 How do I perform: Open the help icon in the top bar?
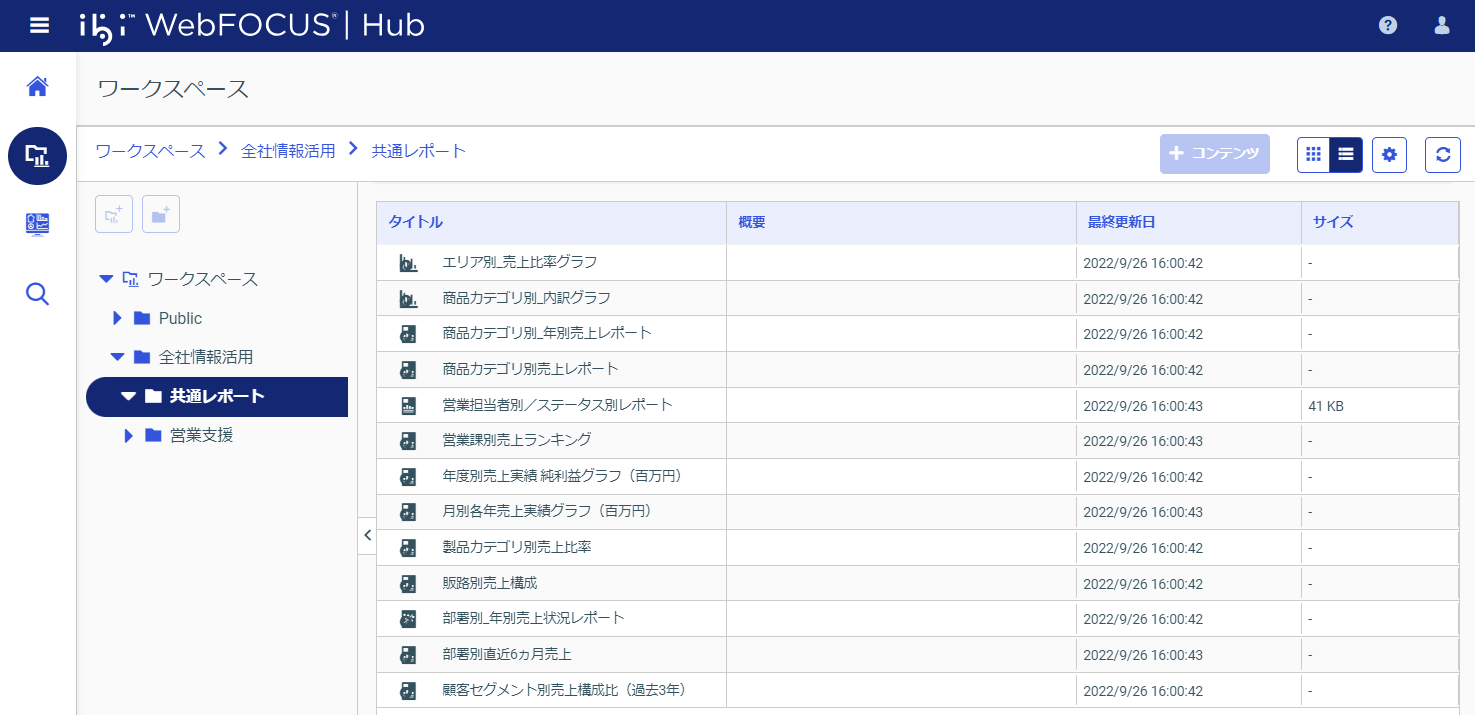click(x=1388, y=25)
